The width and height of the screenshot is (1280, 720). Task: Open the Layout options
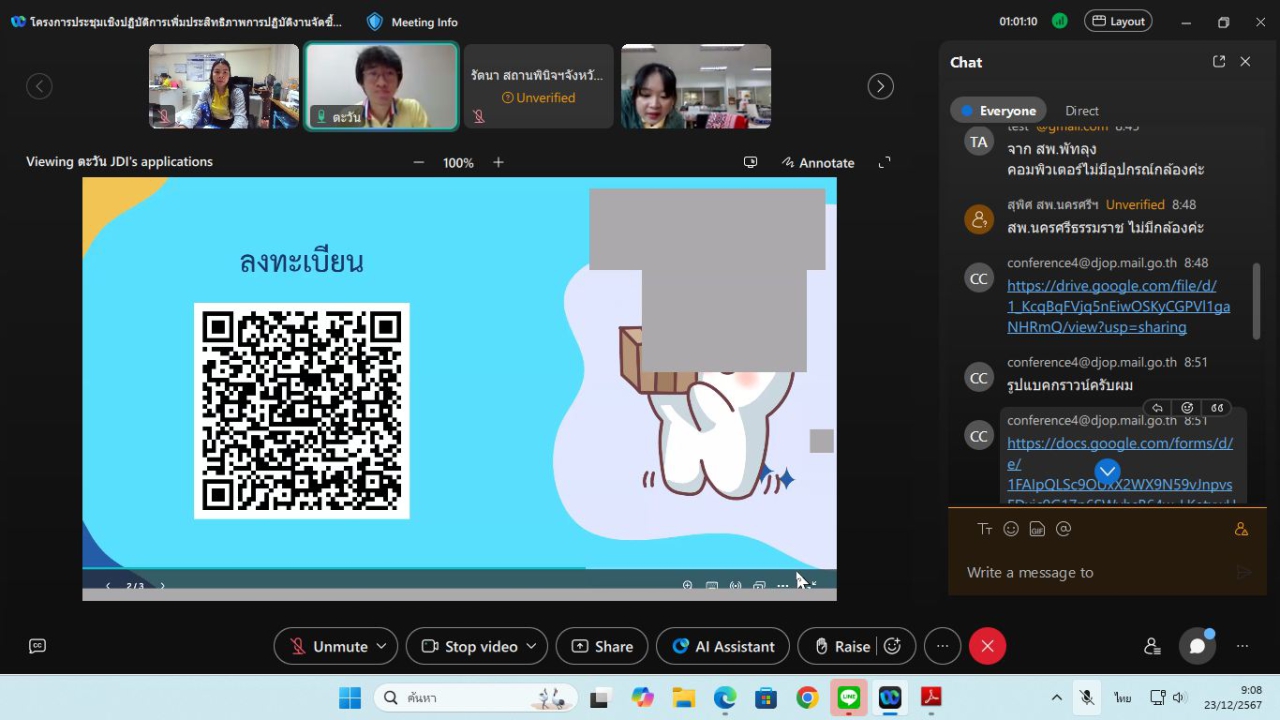[x=1118, y=21]
